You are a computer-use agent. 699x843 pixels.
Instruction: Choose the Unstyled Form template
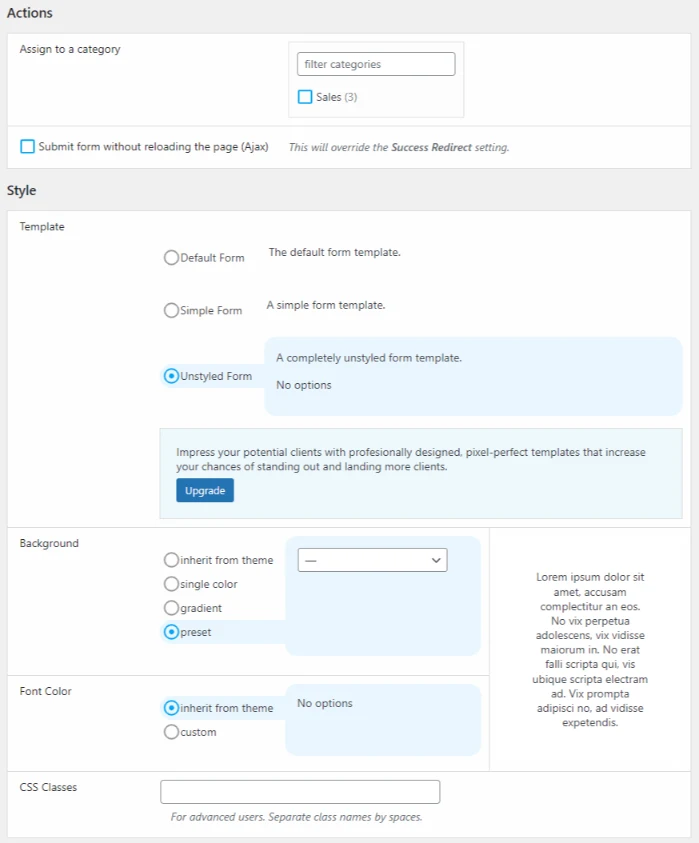coord(171,376)
